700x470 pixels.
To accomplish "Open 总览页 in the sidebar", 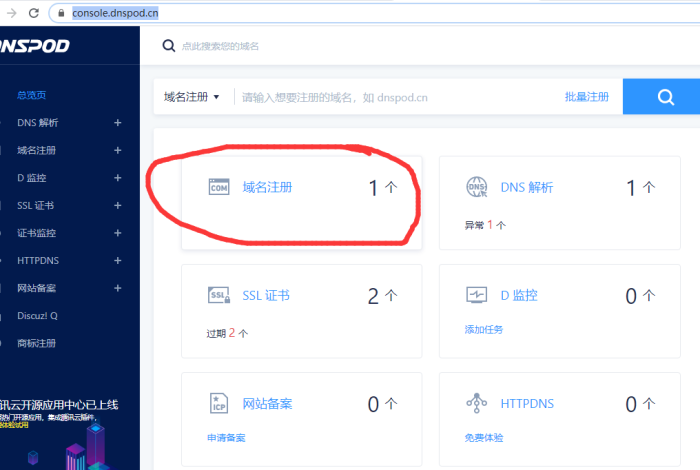I will 31,95.
